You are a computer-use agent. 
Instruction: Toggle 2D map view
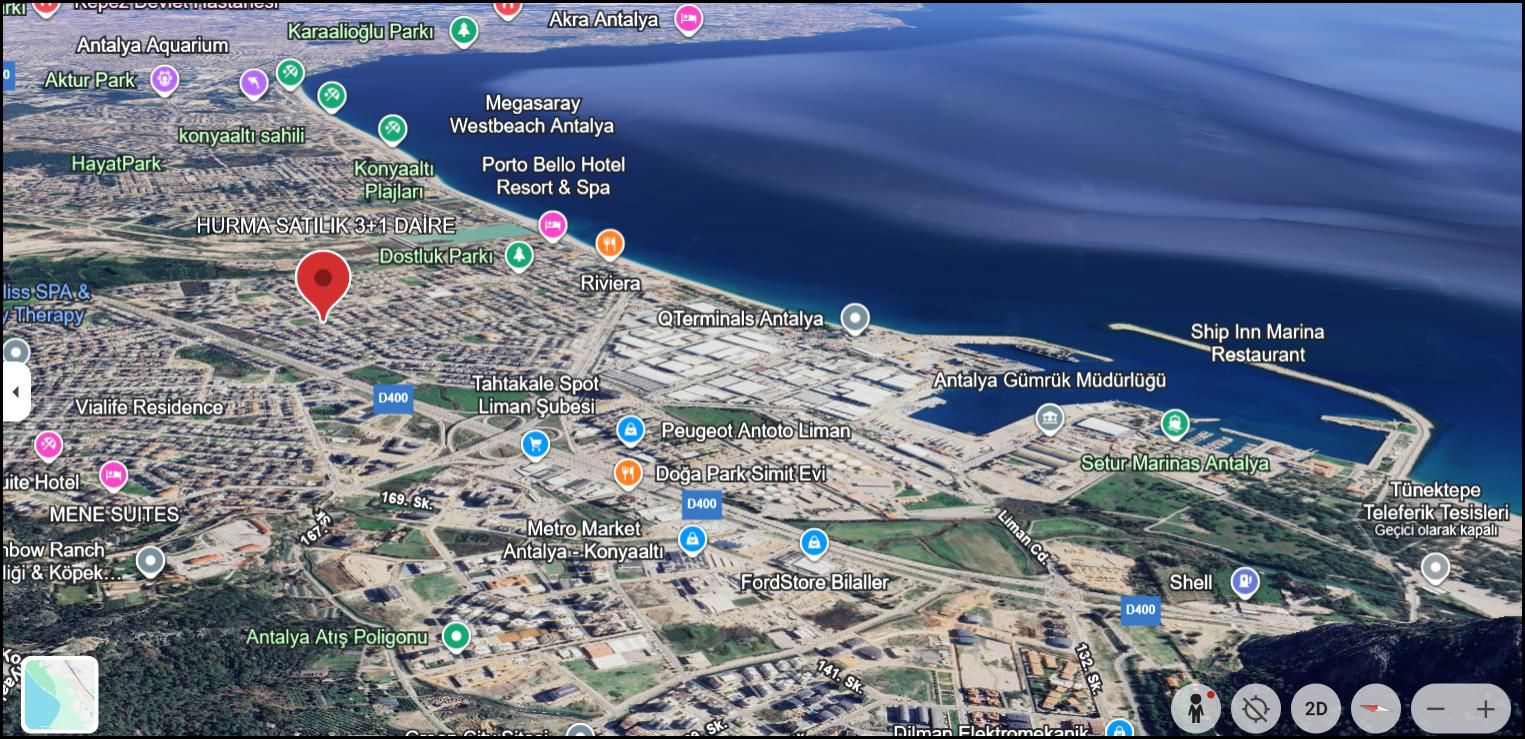[x=1316, y=709]
